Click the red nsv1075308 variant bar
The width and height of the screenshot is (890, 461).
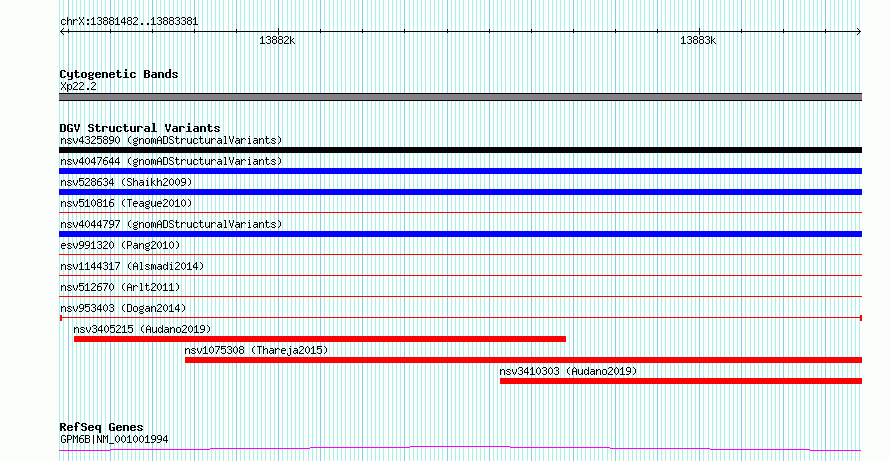click(x=523, y=360)
